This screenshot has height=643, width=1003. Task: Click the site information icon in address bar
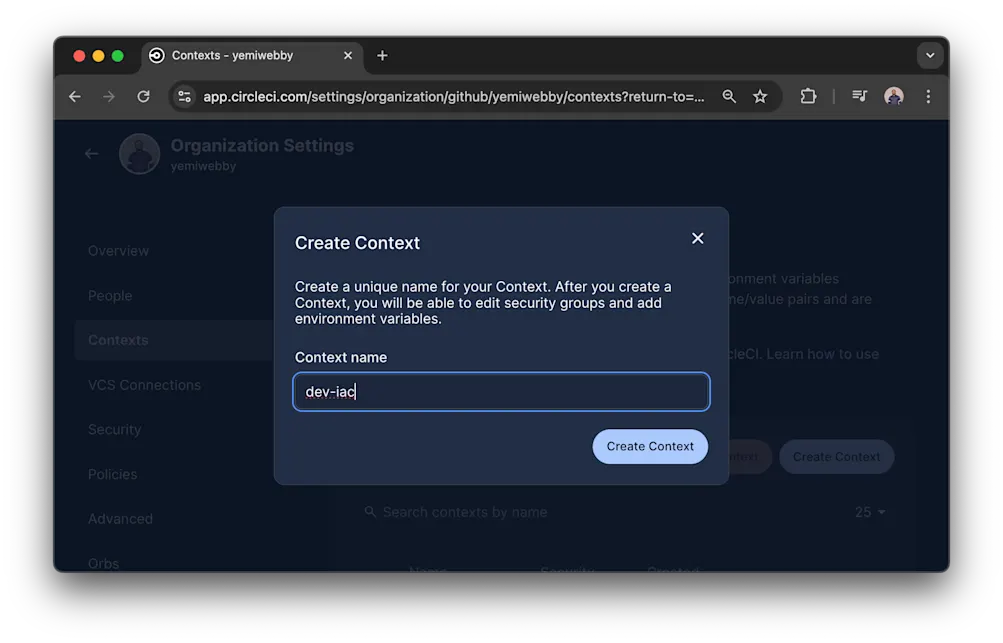click(x=184, y=96)
